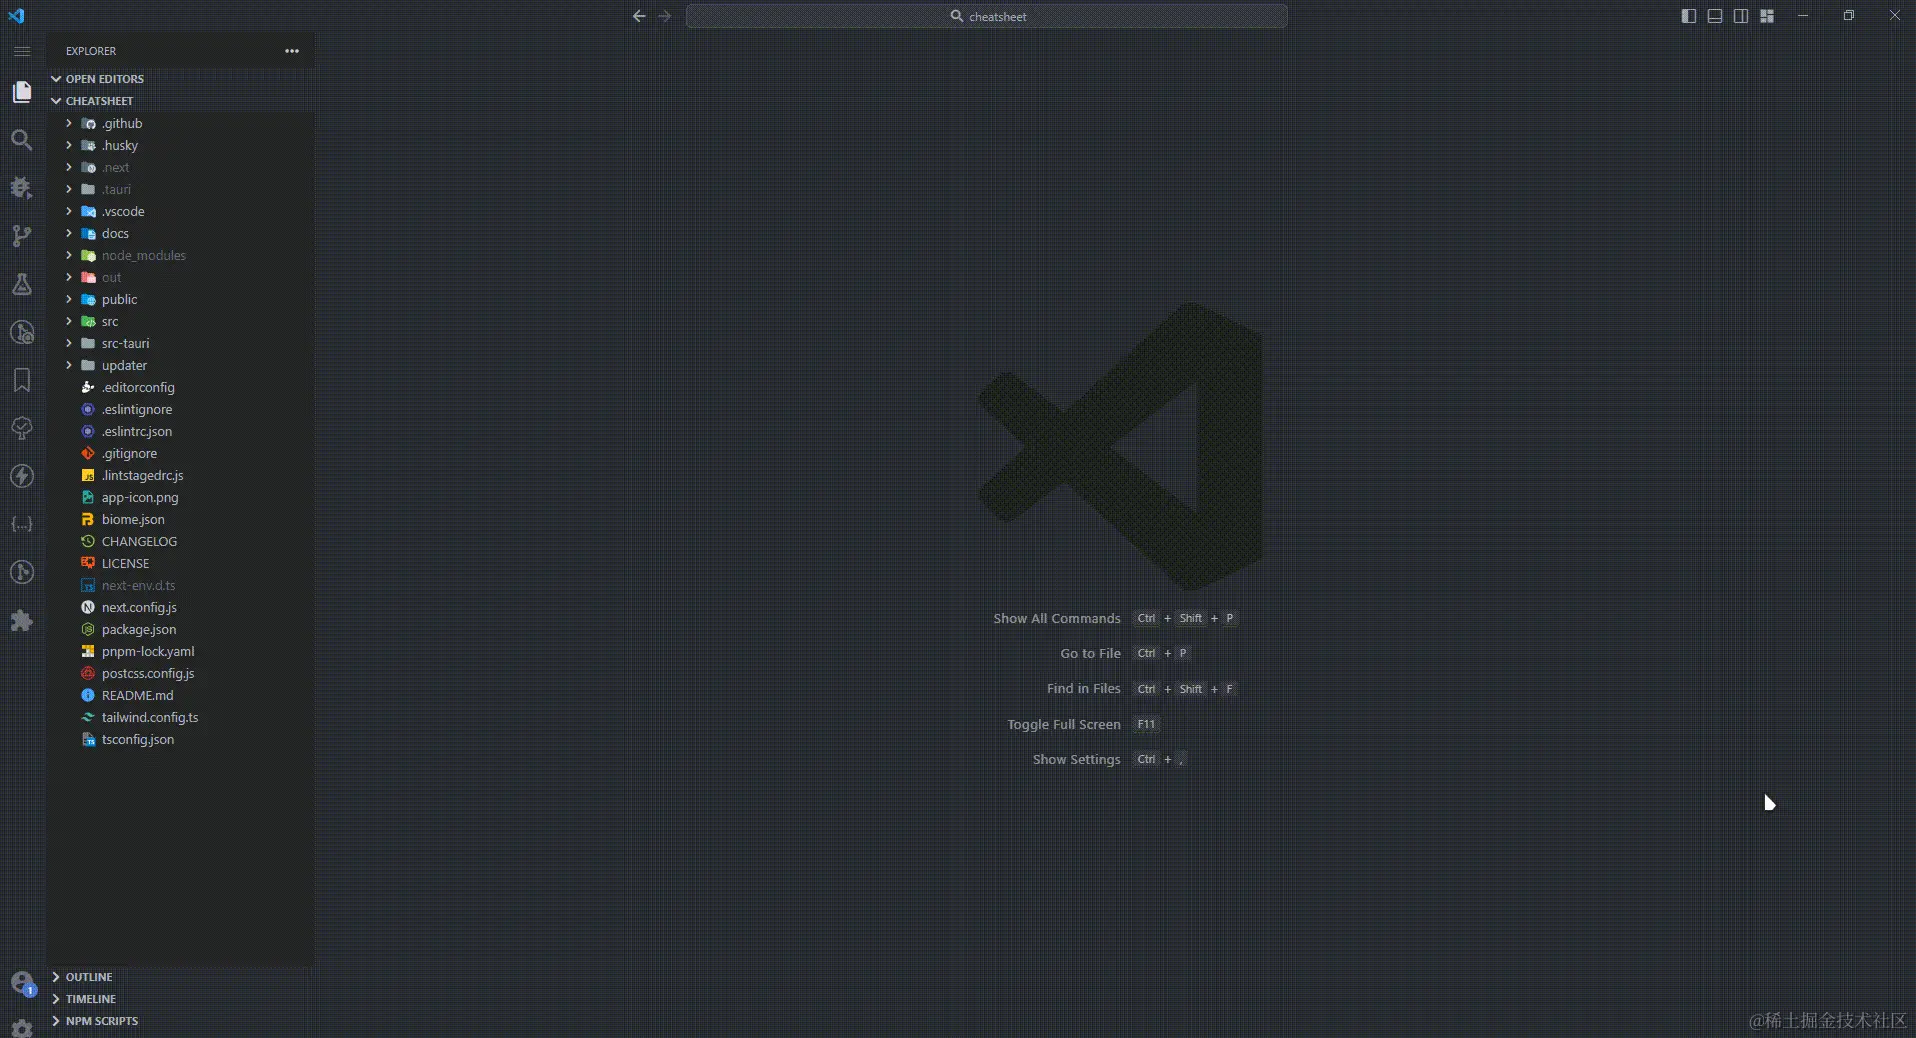1916x1038 pixels.
Task: Expand the out folder
Action: click(180, 277)
